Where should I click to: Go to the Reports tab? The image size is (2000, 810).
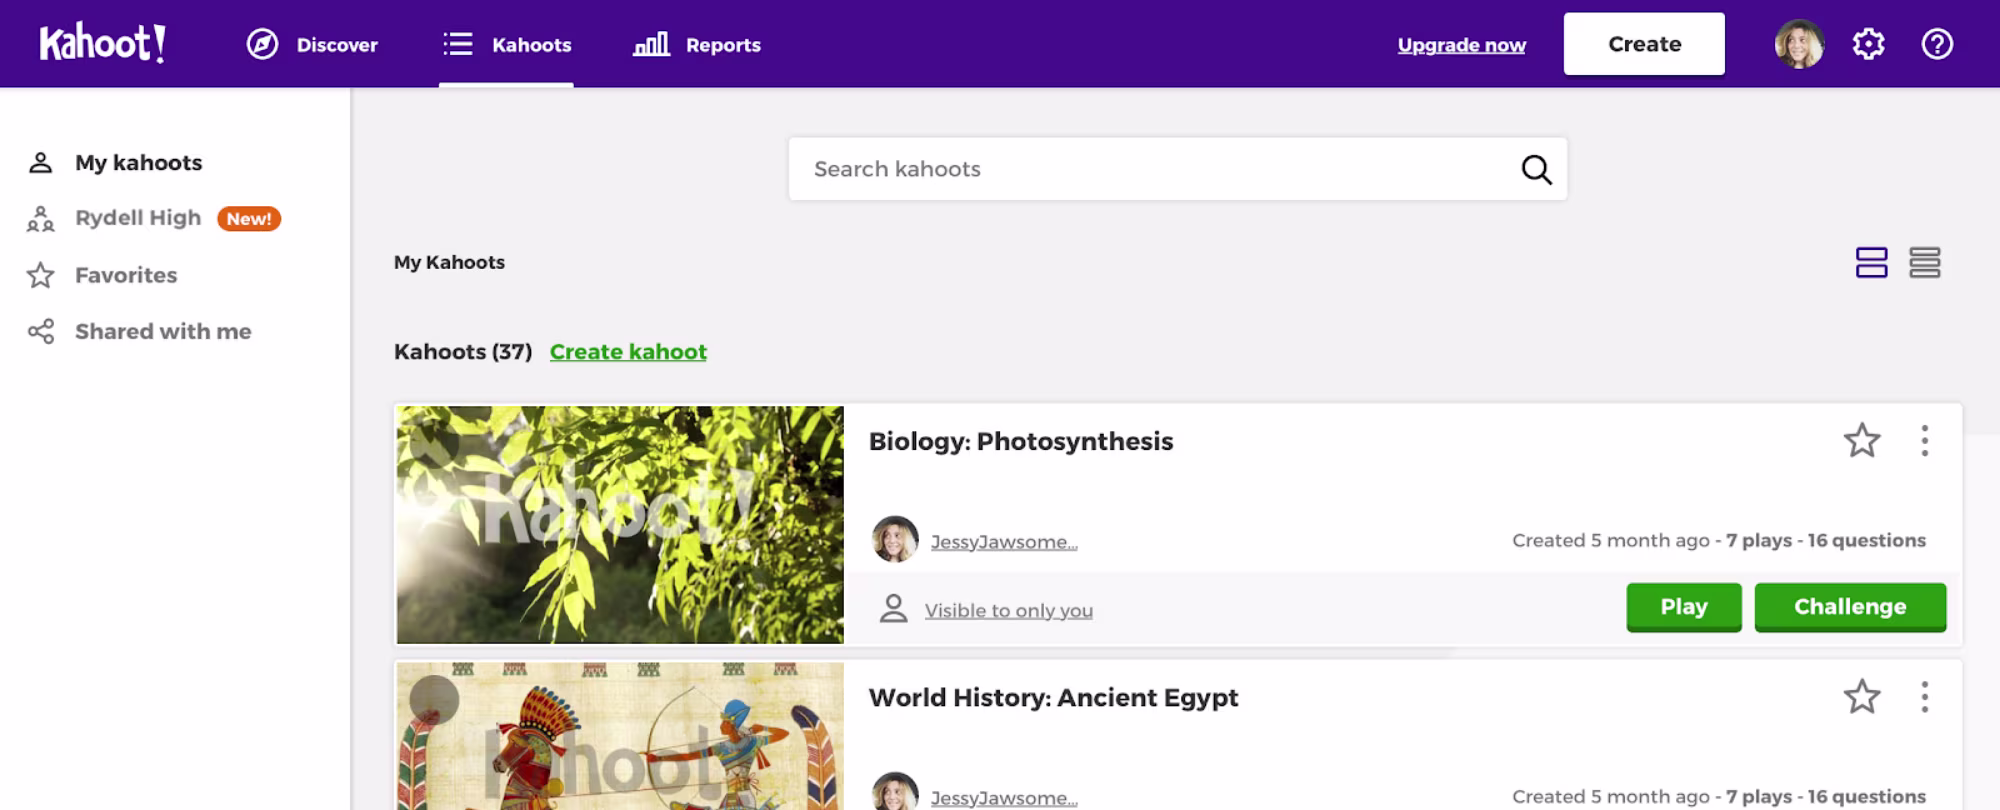[x=697, y=44]
